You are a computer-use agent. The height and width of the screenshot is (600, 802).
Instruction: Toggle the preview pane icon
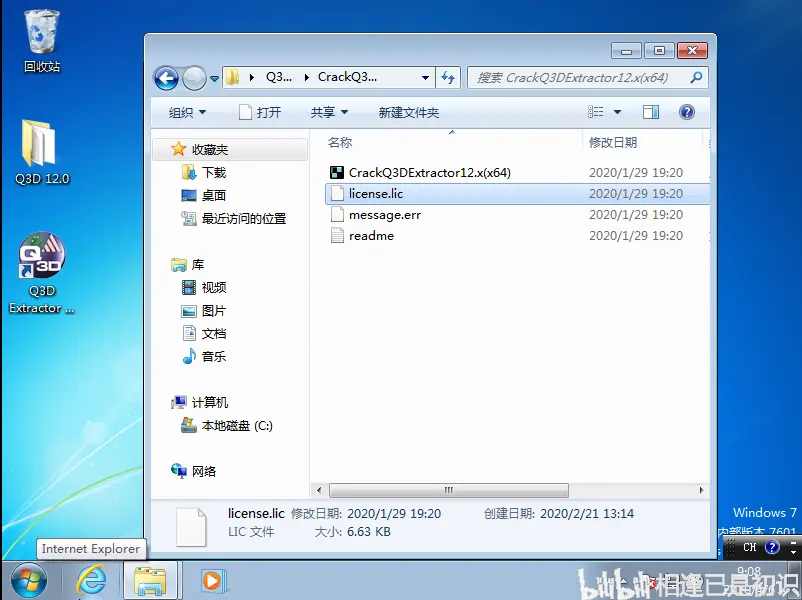651,112
